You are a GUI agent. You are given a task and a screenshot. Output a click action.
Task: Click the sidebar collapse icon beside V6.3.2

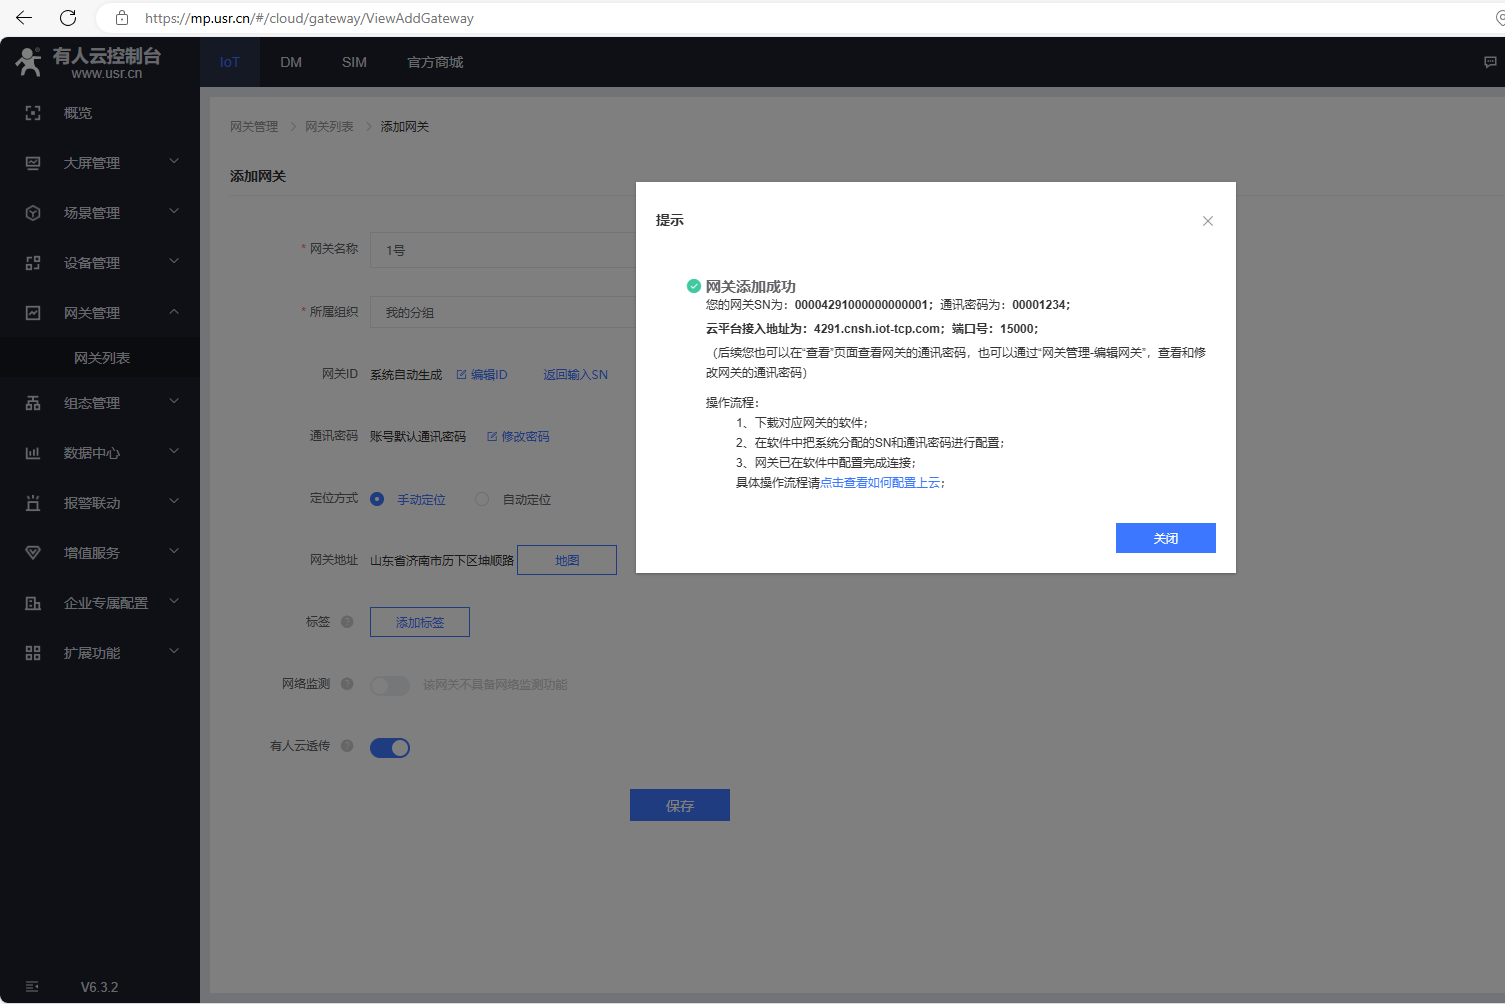[32, 987]
